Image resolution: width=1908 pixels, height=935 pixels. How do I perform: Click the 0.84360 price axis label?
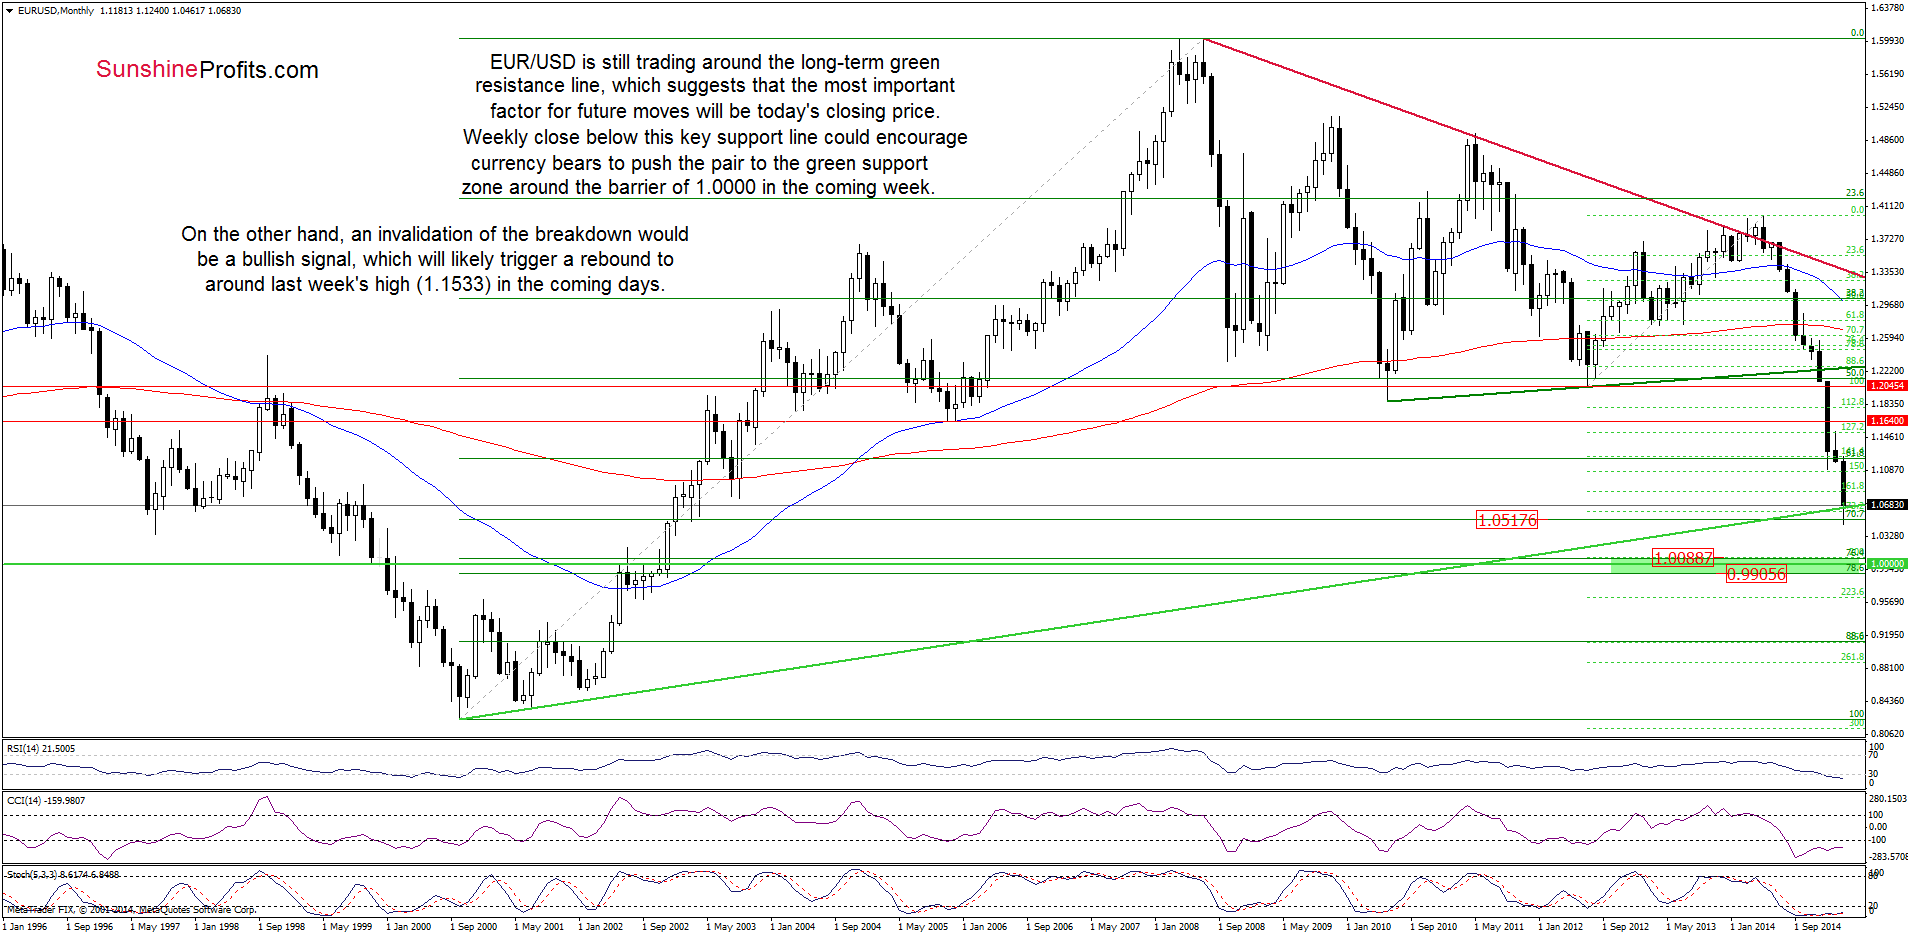point(1886,701)
